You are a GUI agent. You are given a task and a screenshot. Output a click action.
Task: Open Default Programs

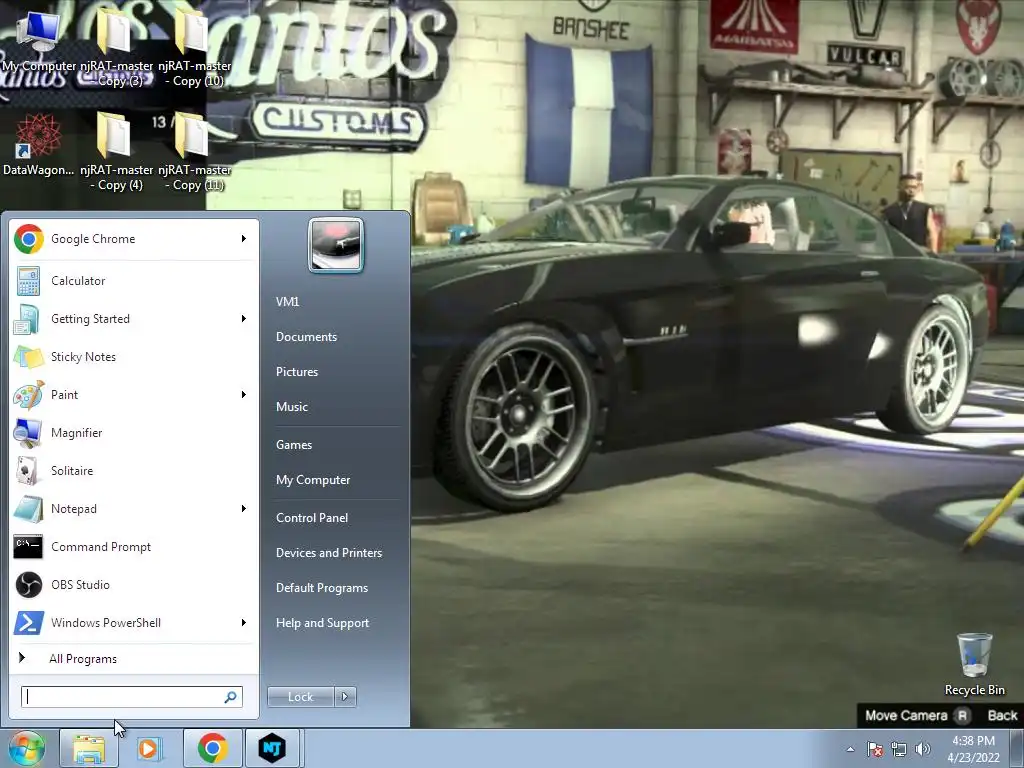(x=322, y=588)
